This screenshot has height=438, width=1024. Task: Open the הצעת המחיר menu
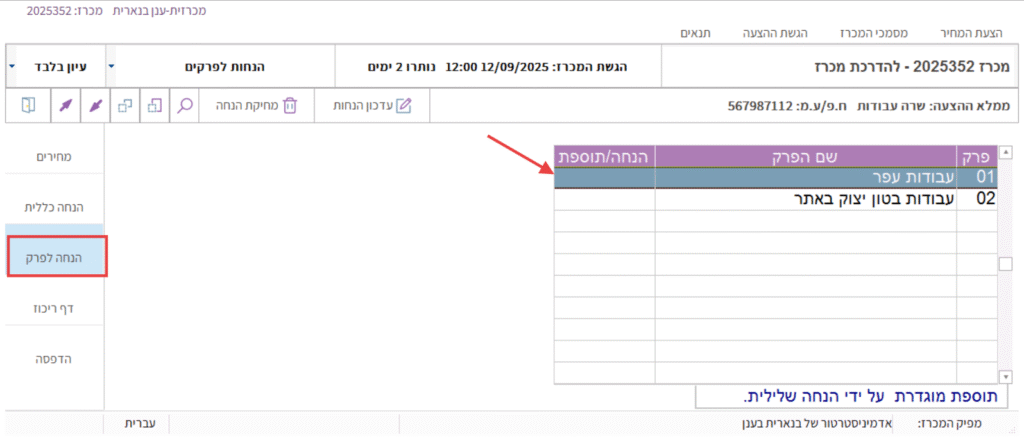click(973, 33)
